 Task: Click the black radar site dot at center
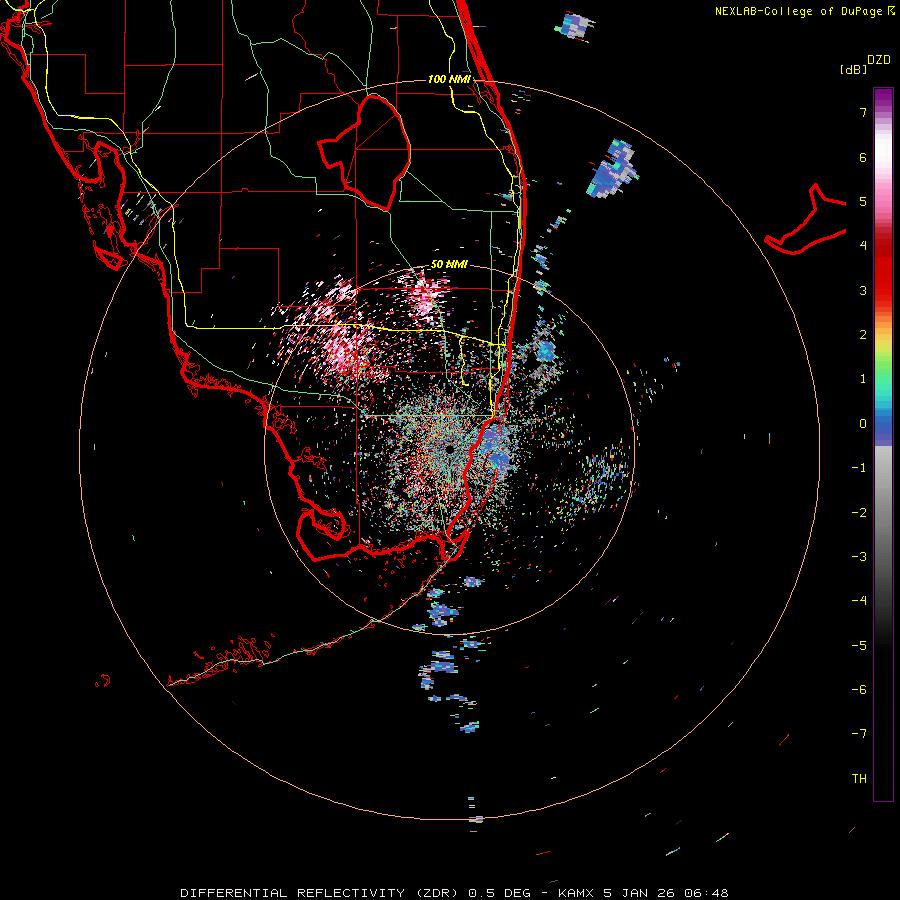click(x=449, y=449)
